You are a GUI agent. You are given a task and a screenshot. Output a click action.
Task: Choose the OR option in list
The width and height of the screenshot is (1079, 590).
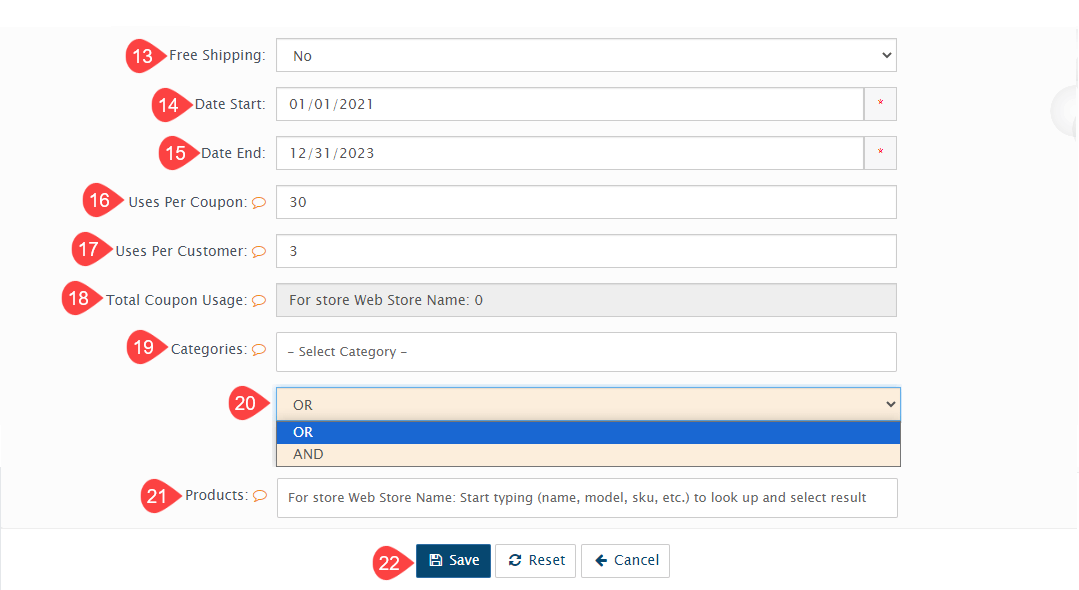(588, 432)
